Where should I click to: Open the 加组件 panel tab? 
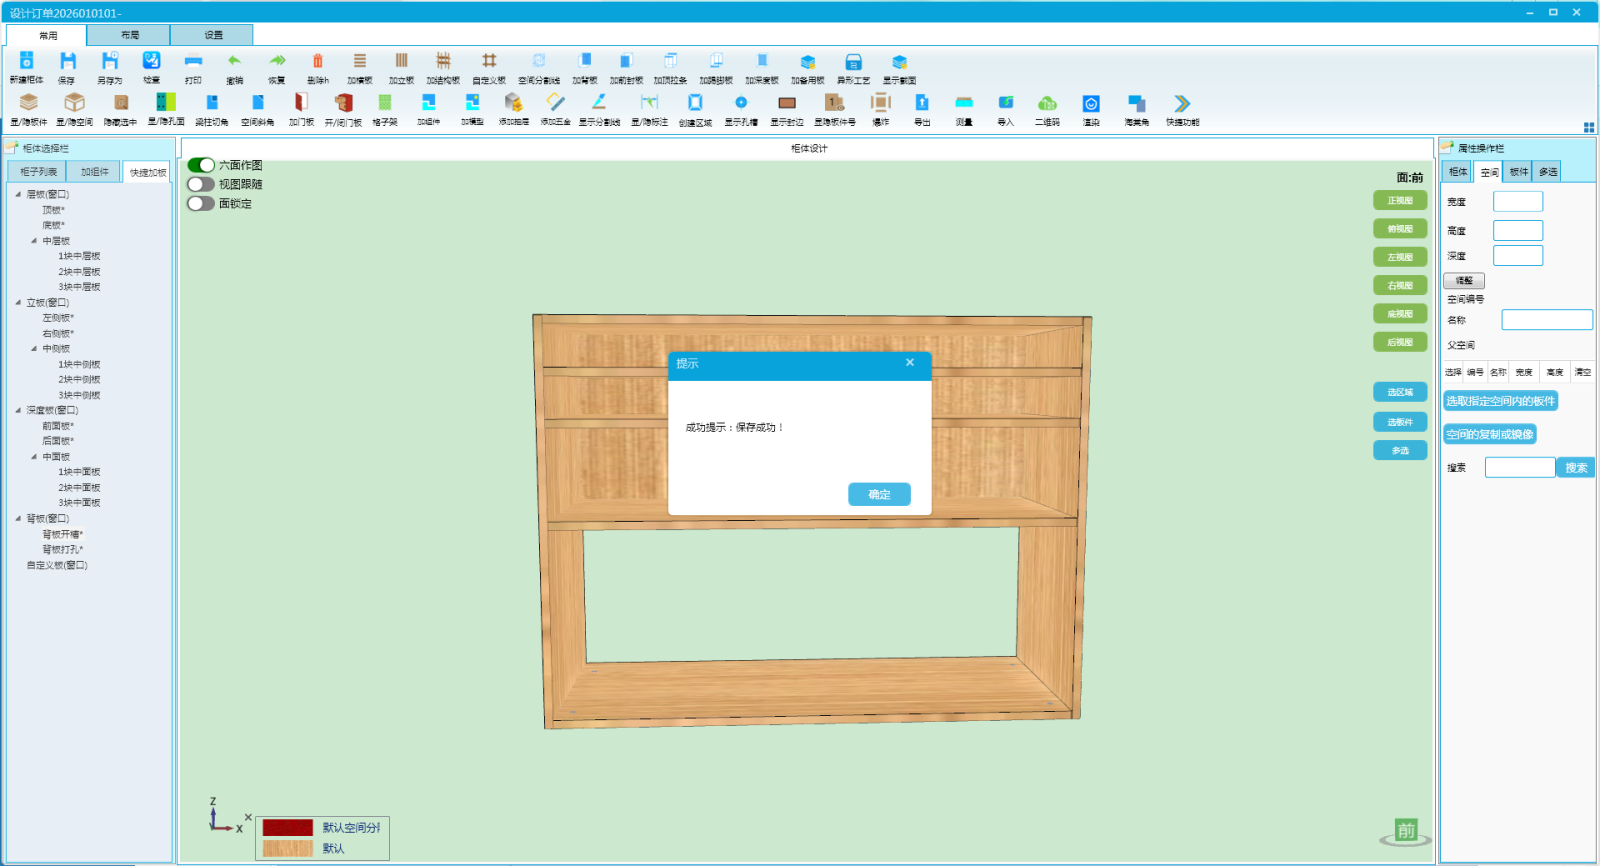[x=94, y=172]
